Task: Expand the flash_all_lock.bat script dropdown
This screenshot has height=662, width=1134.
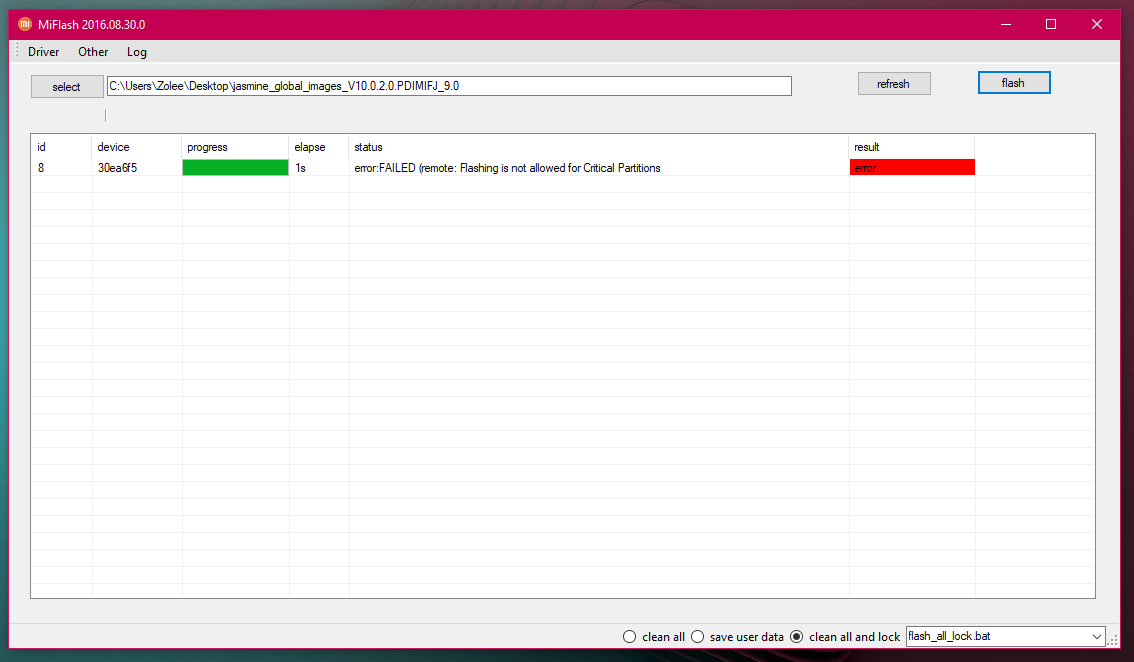Action: pos(1096,637)
